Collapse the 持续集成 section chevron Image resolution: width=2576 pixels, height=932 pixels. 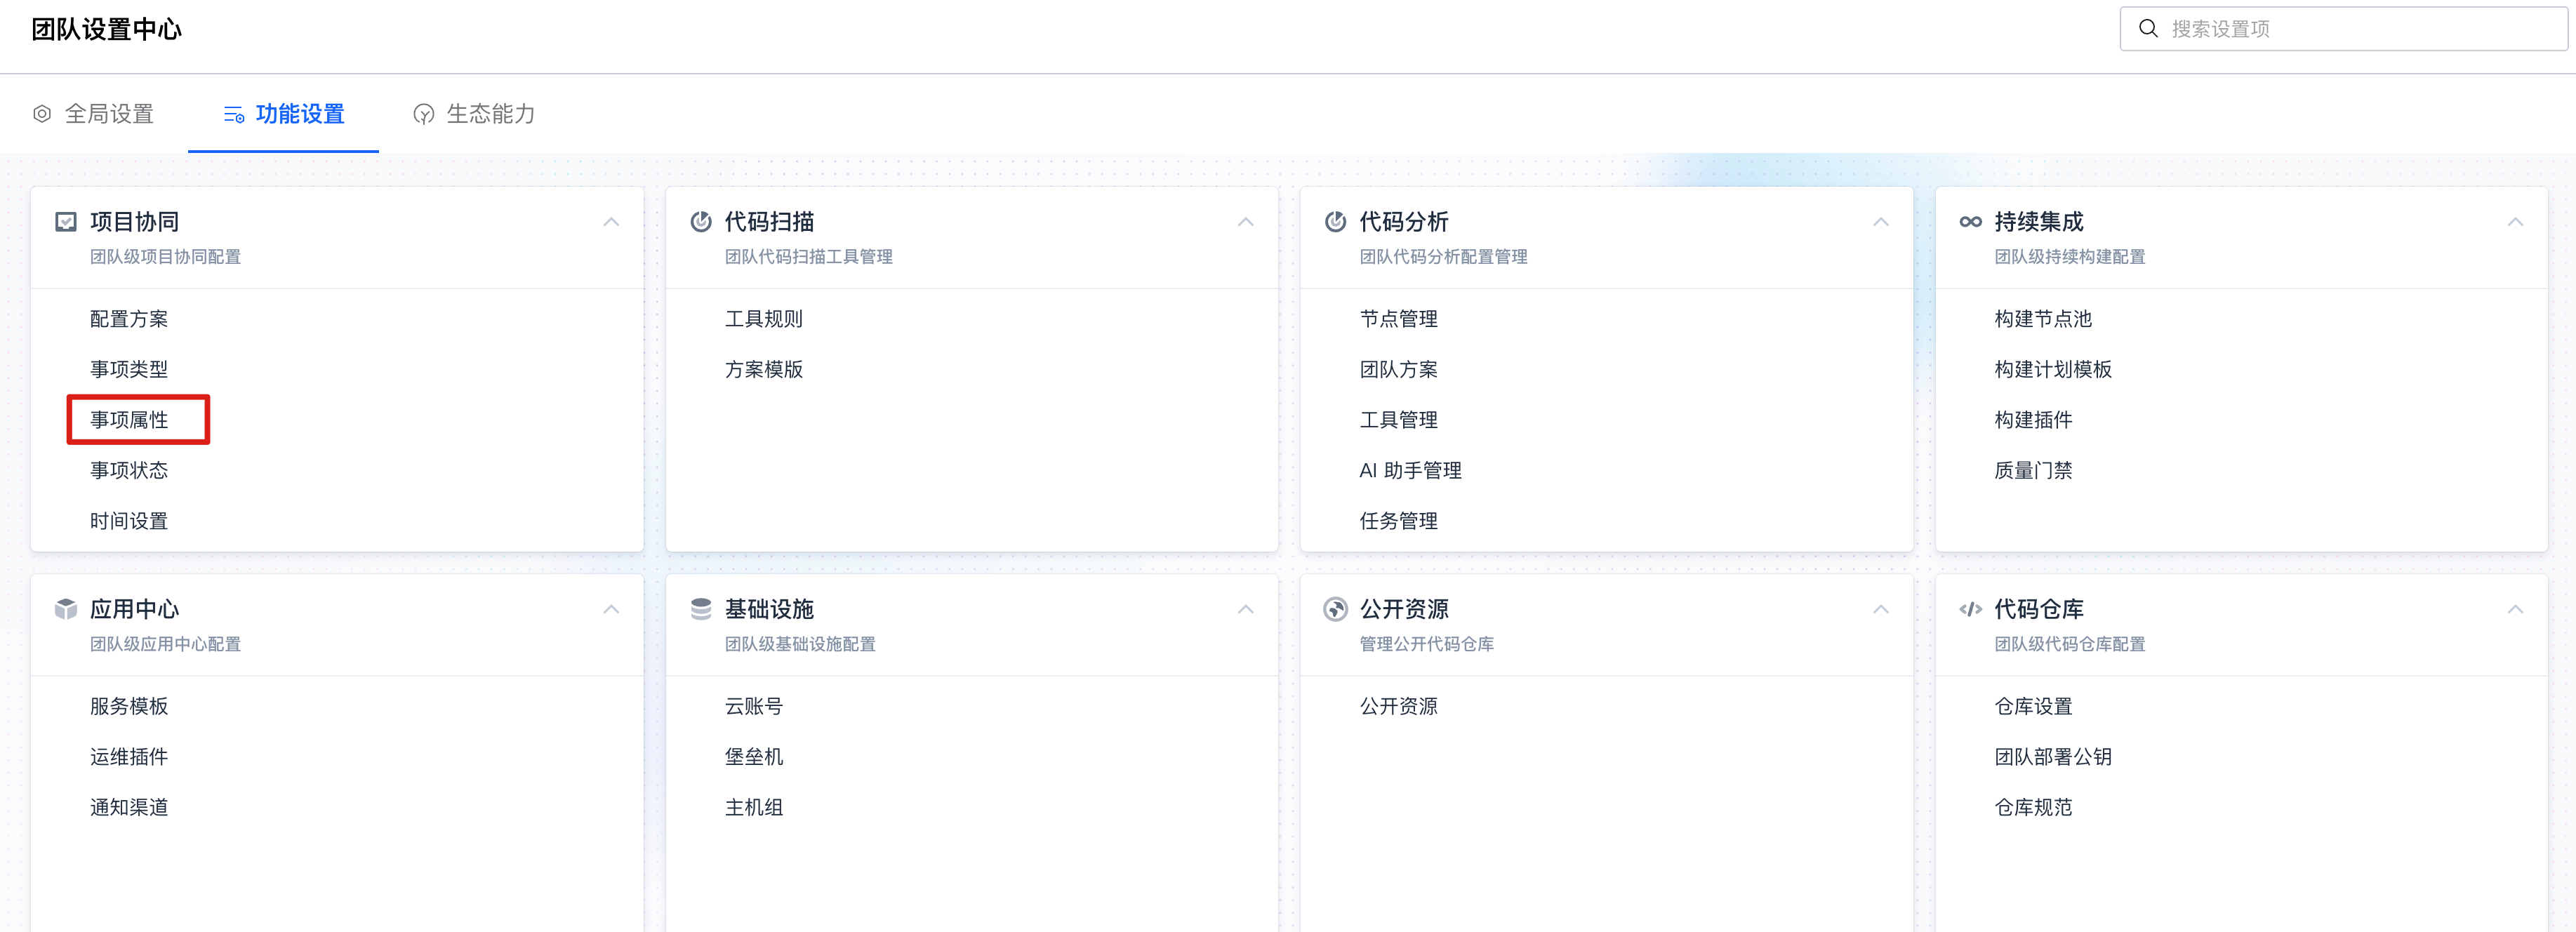point(2515,222)
